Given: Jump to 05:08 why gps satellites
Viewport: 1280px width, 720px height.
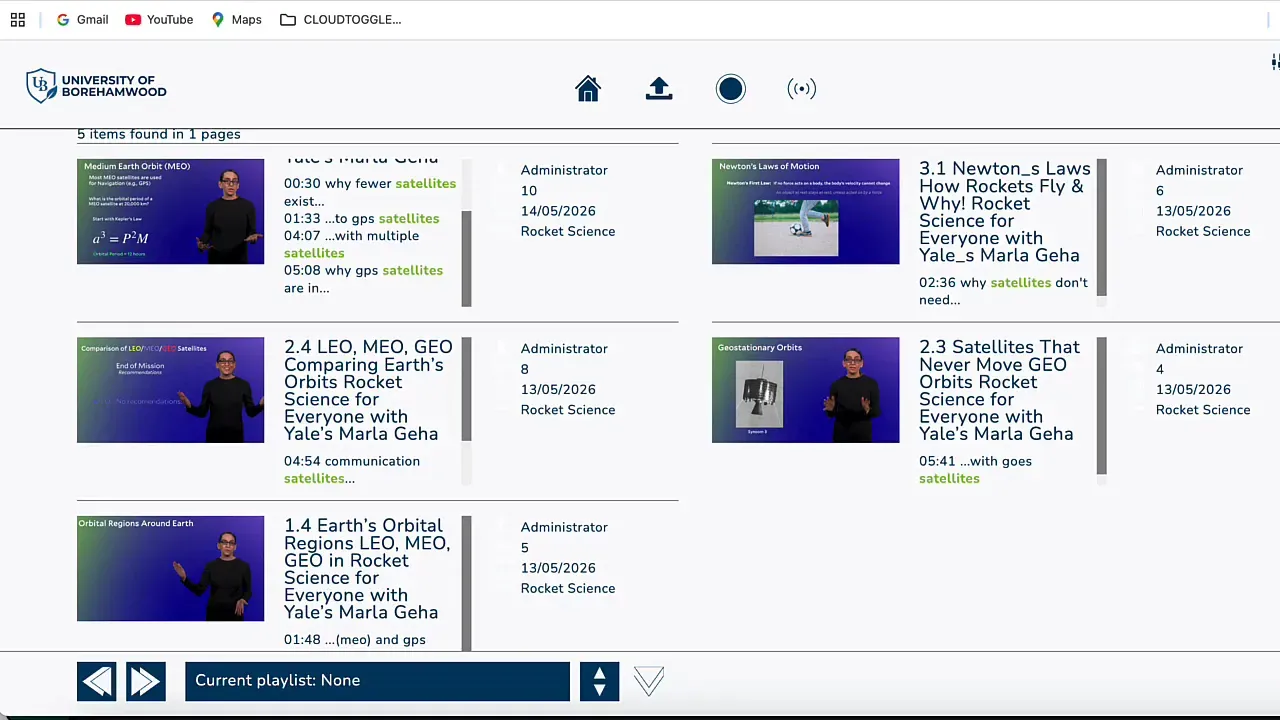Looking at the screenshot, I should [x=363, y=279].
